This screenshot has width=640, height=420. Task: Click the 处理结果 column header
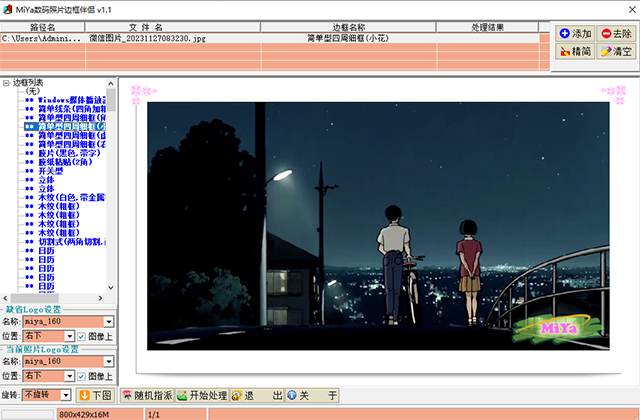point(487,27)
